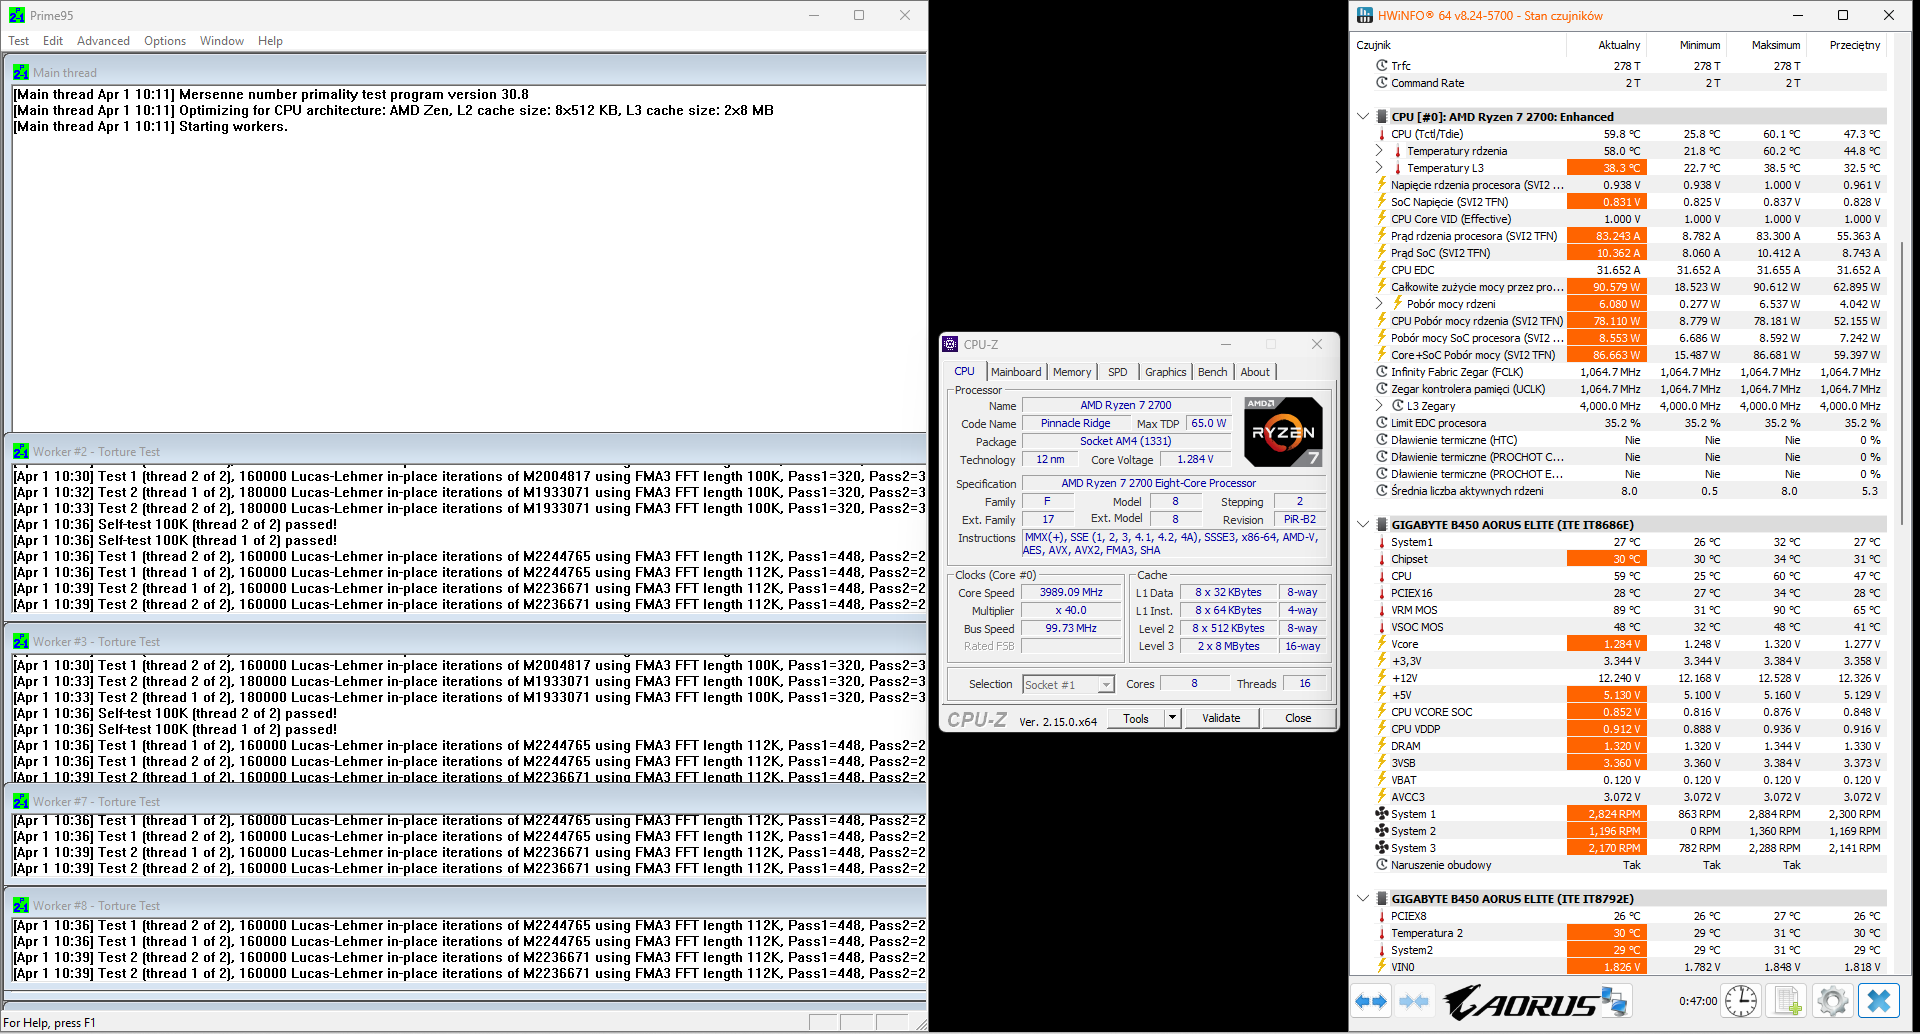Click the HWiNFO expand layout arrows icon
Viewport: 1920px width, 1034px height.
click(x=1371, y=1001)
